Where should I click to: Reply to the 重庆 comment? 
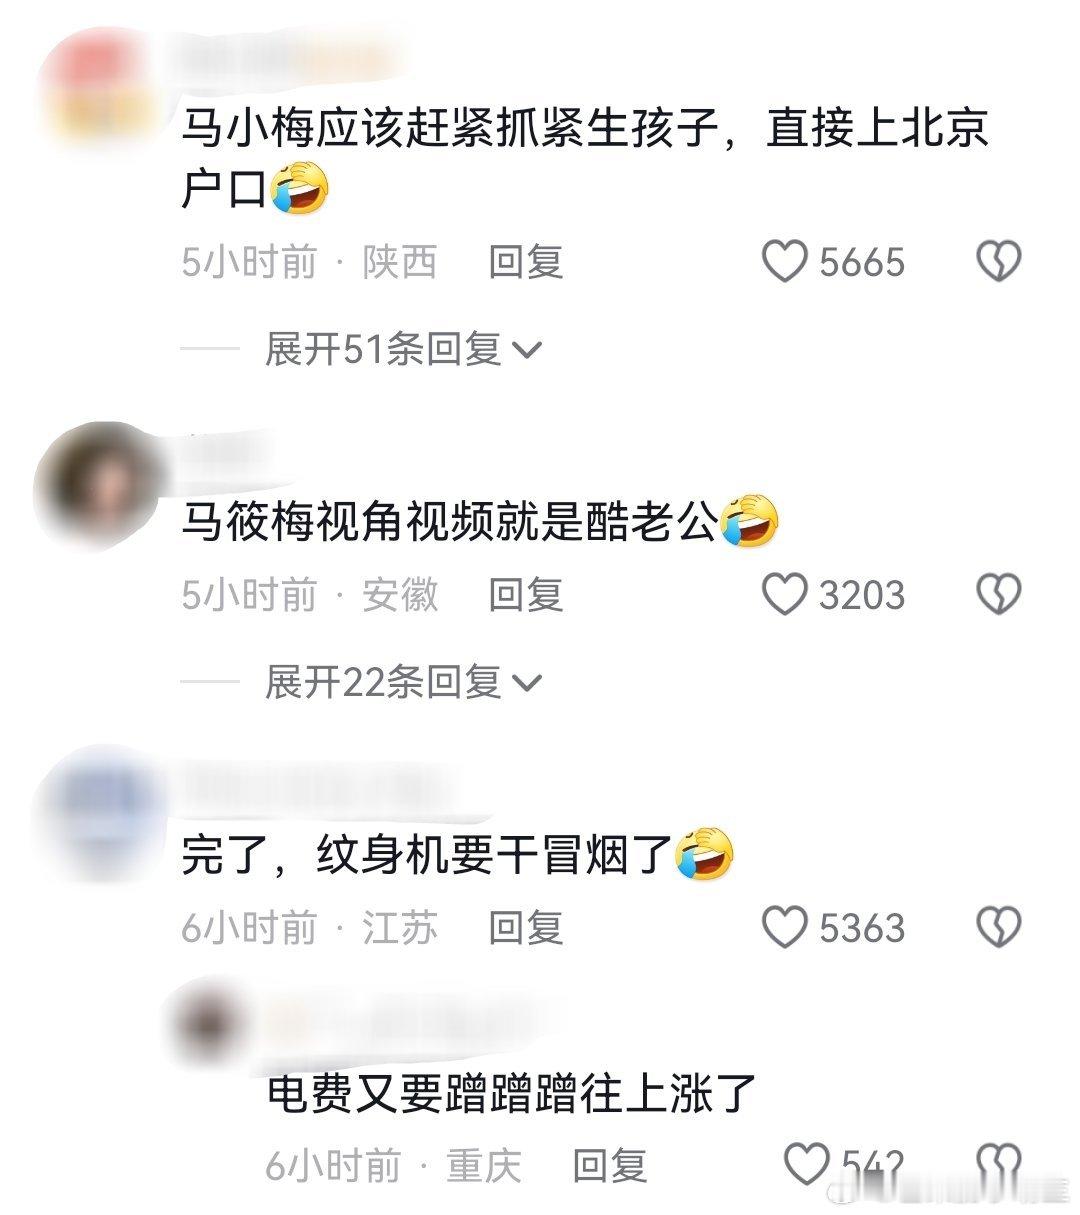(x=610, y=1165)
